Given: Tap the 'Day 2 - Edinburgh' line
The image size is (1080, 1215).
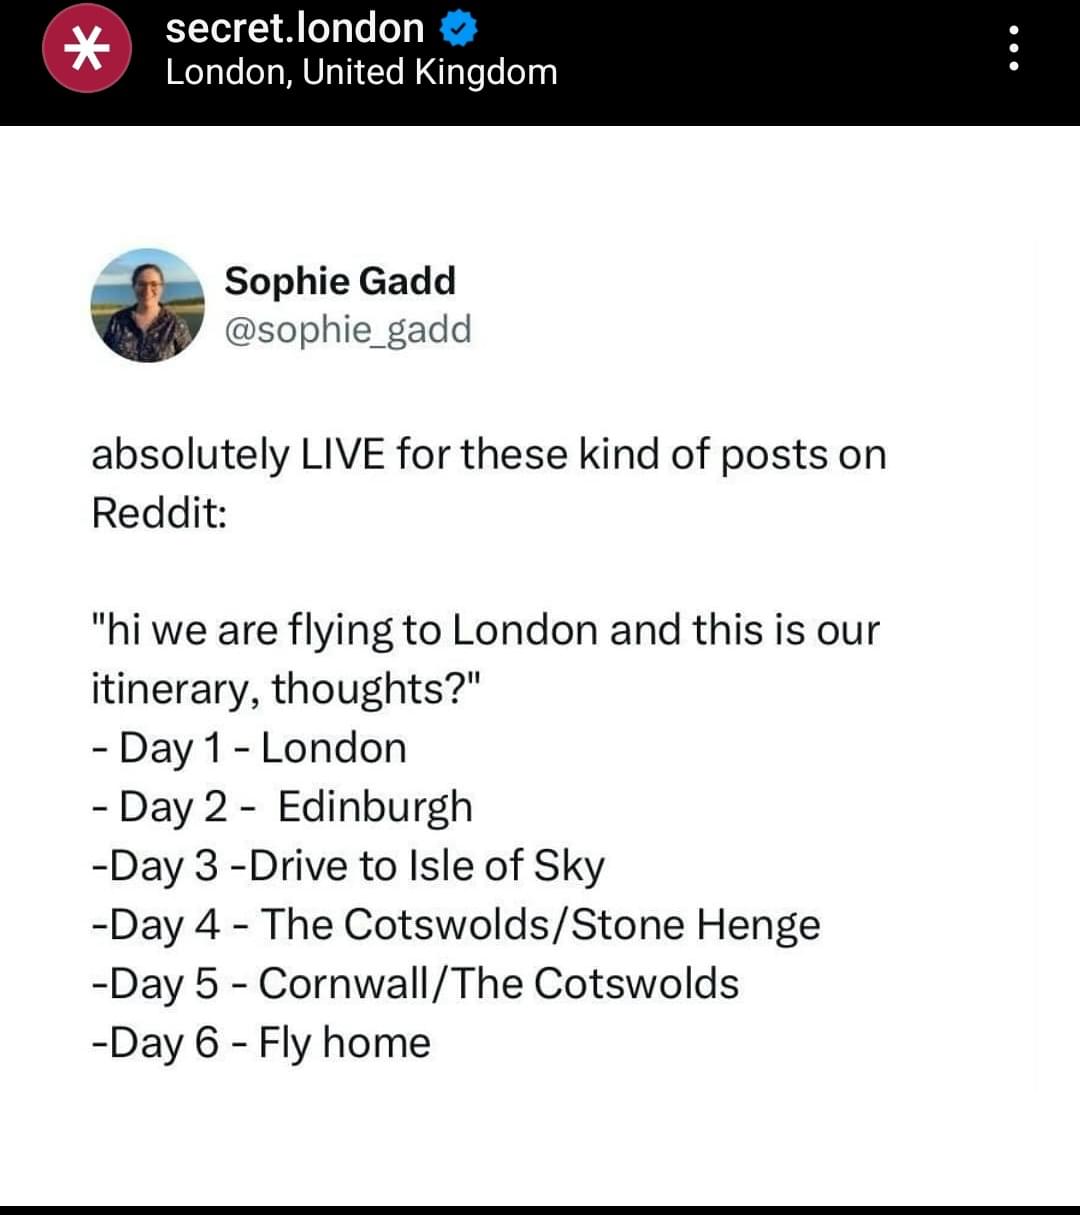Looking at the screenshot, I should click(x=282, y=808).
